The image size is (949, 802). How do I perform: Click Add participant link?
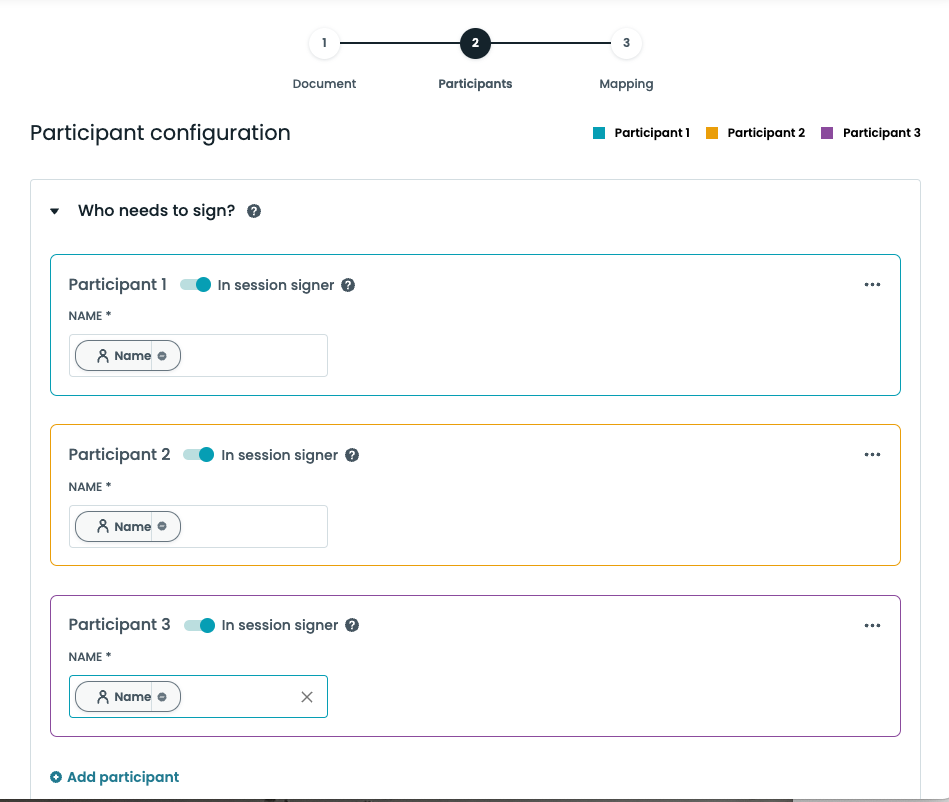[x=123, y=777]
